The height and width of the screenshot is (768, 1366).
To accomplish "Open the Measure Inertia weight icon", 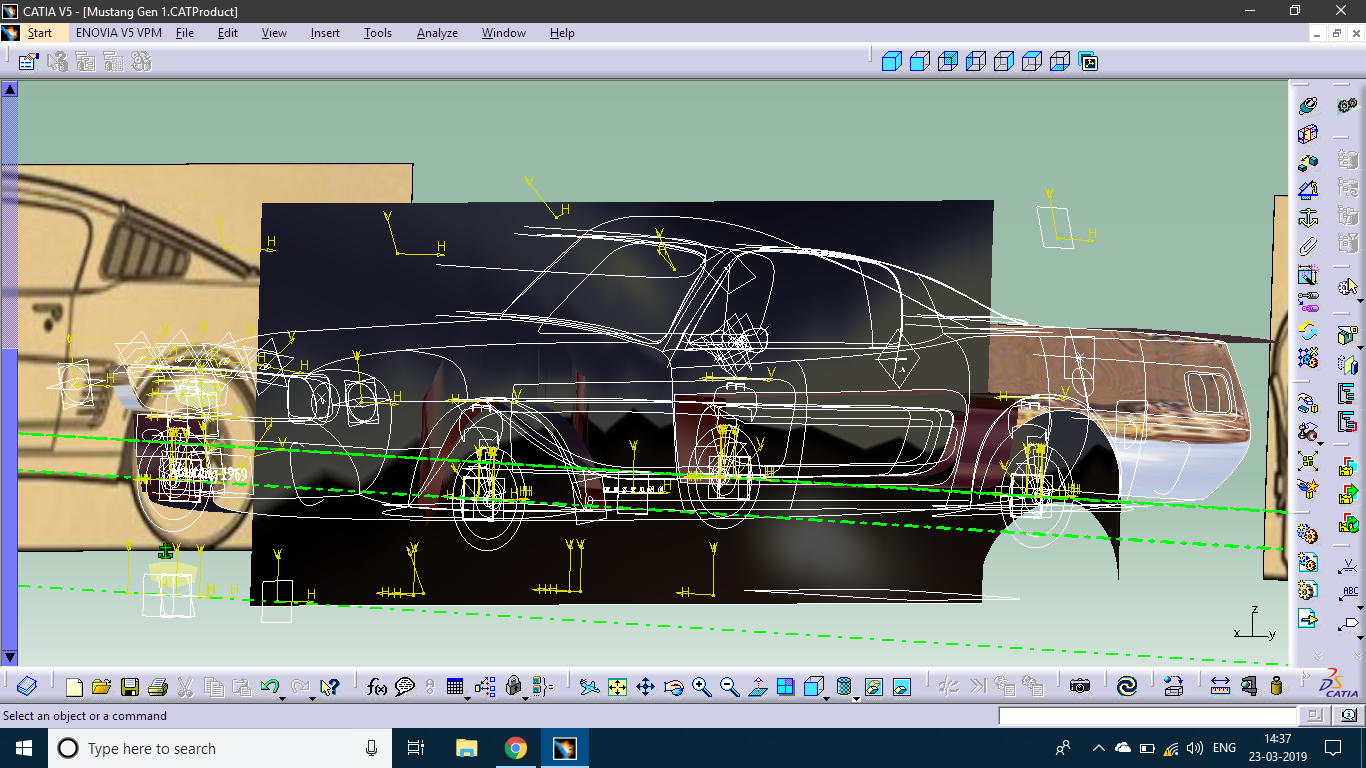I will click(x=1276, y=687).
